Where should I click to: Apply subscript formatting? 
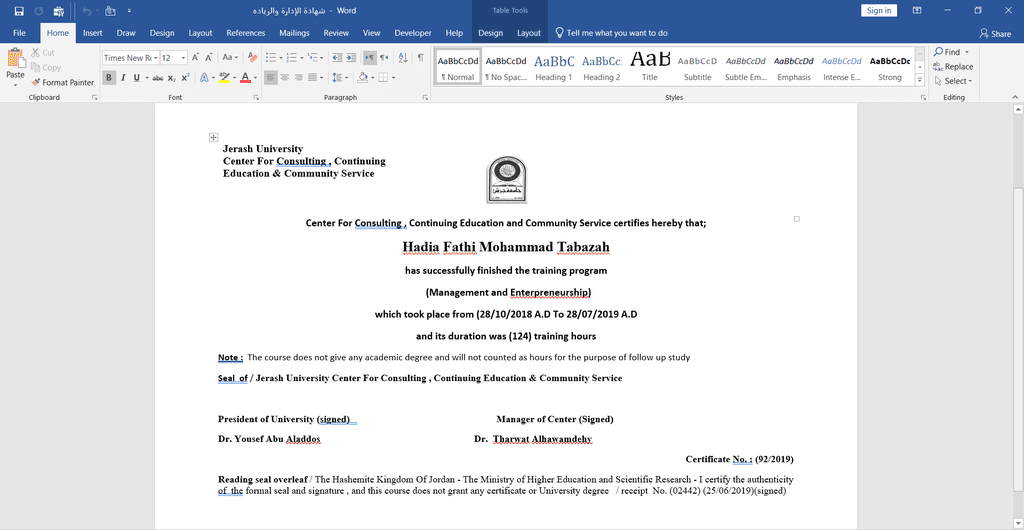[172, 78]
